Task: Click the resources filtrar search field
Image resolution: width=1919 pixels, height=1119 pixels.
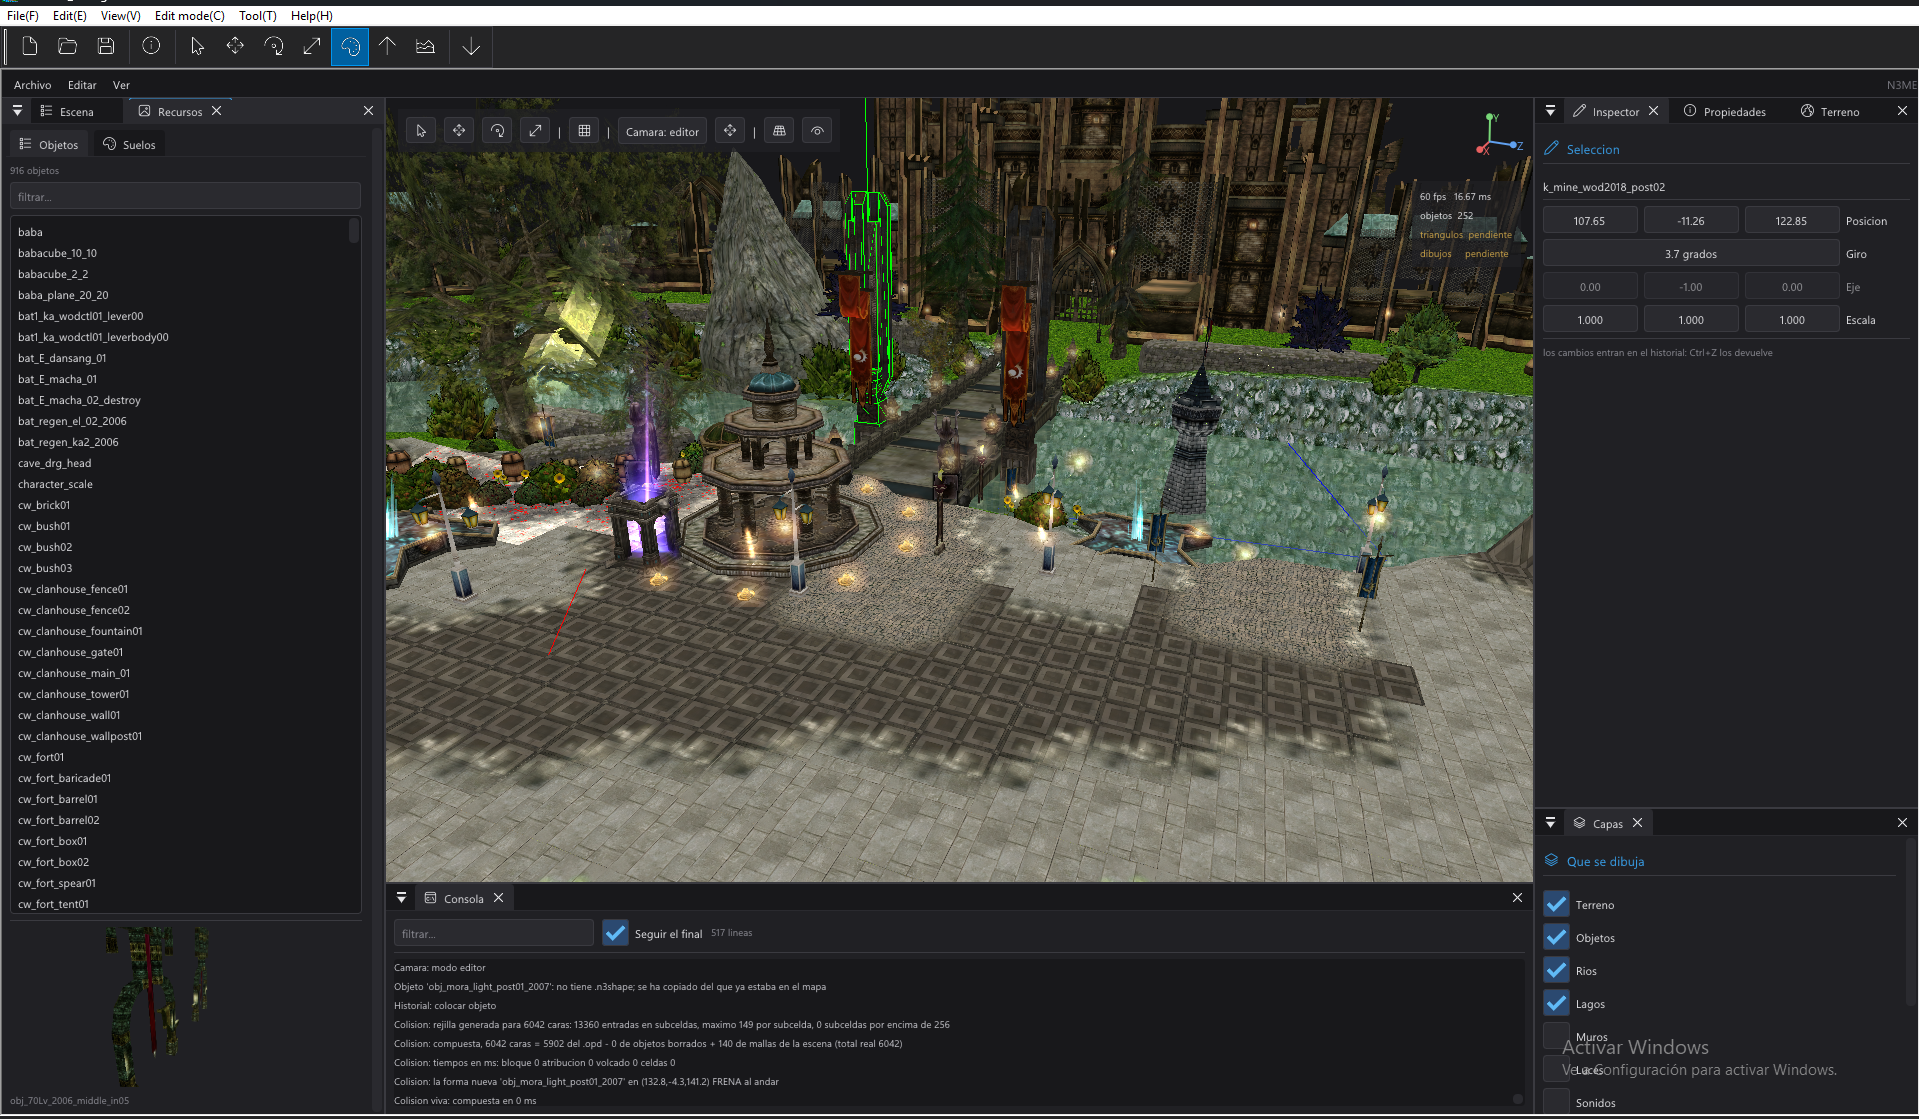Action: (185, 196)
